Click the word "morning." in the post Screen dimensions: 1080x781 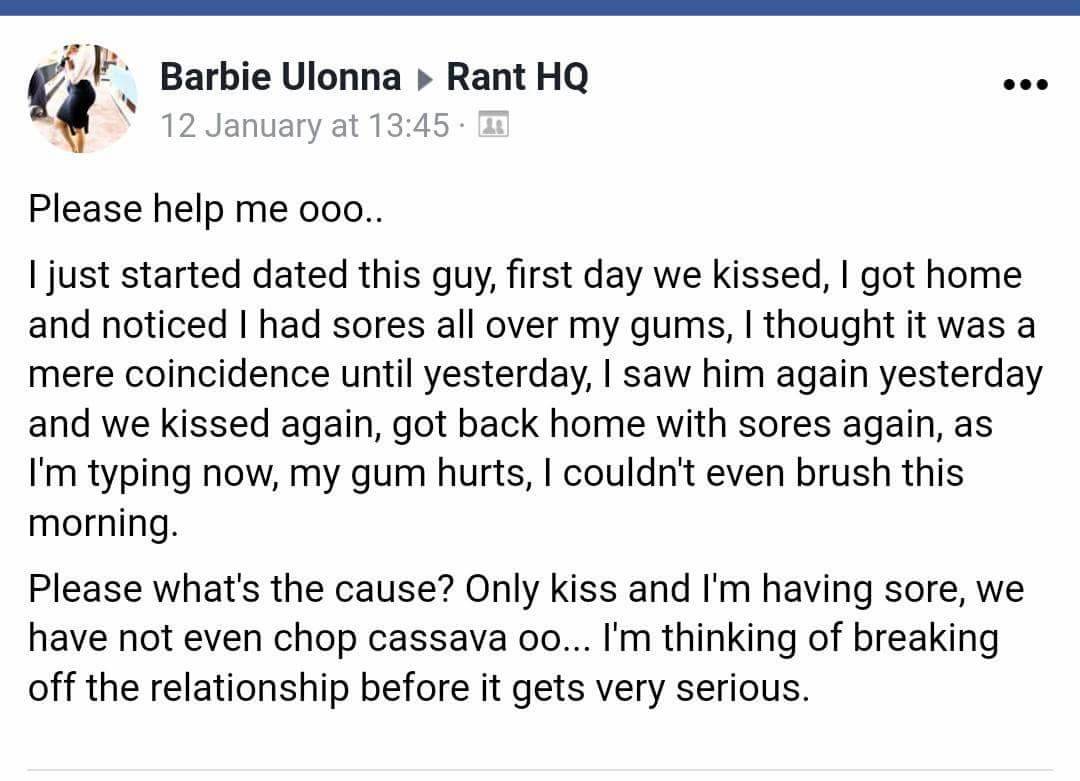103,524
